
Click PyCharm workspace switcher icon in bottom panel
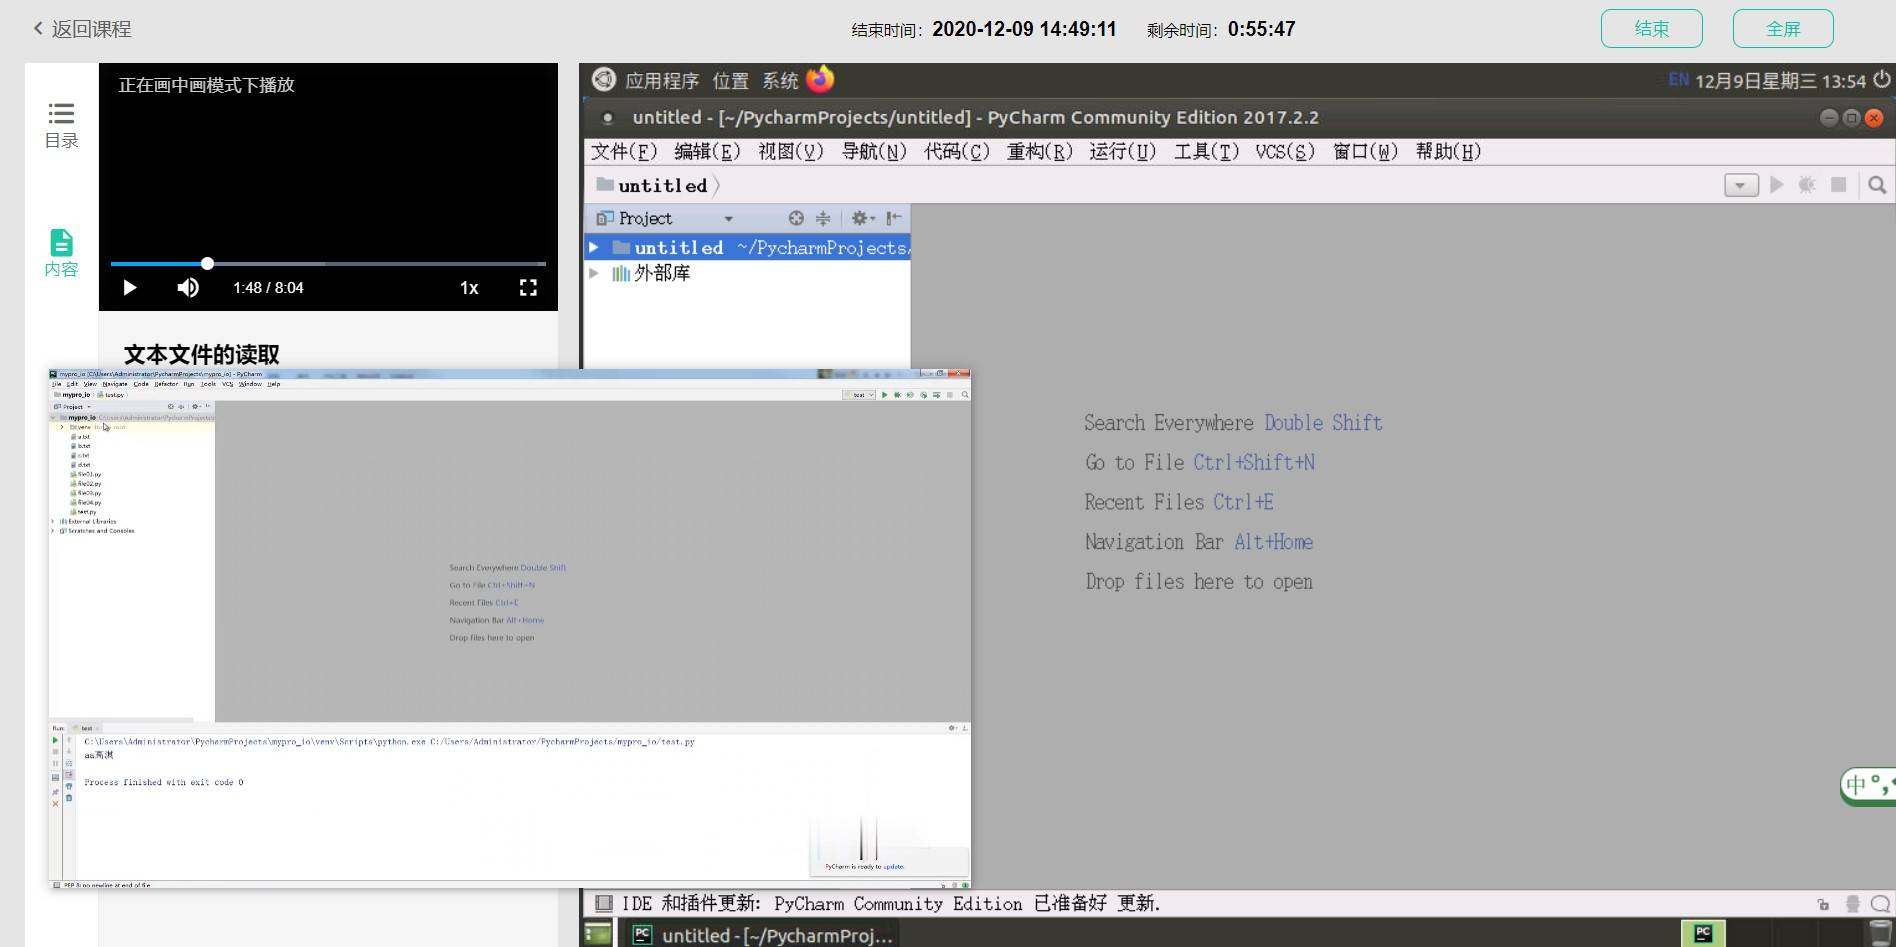(x=1703, y=934)
